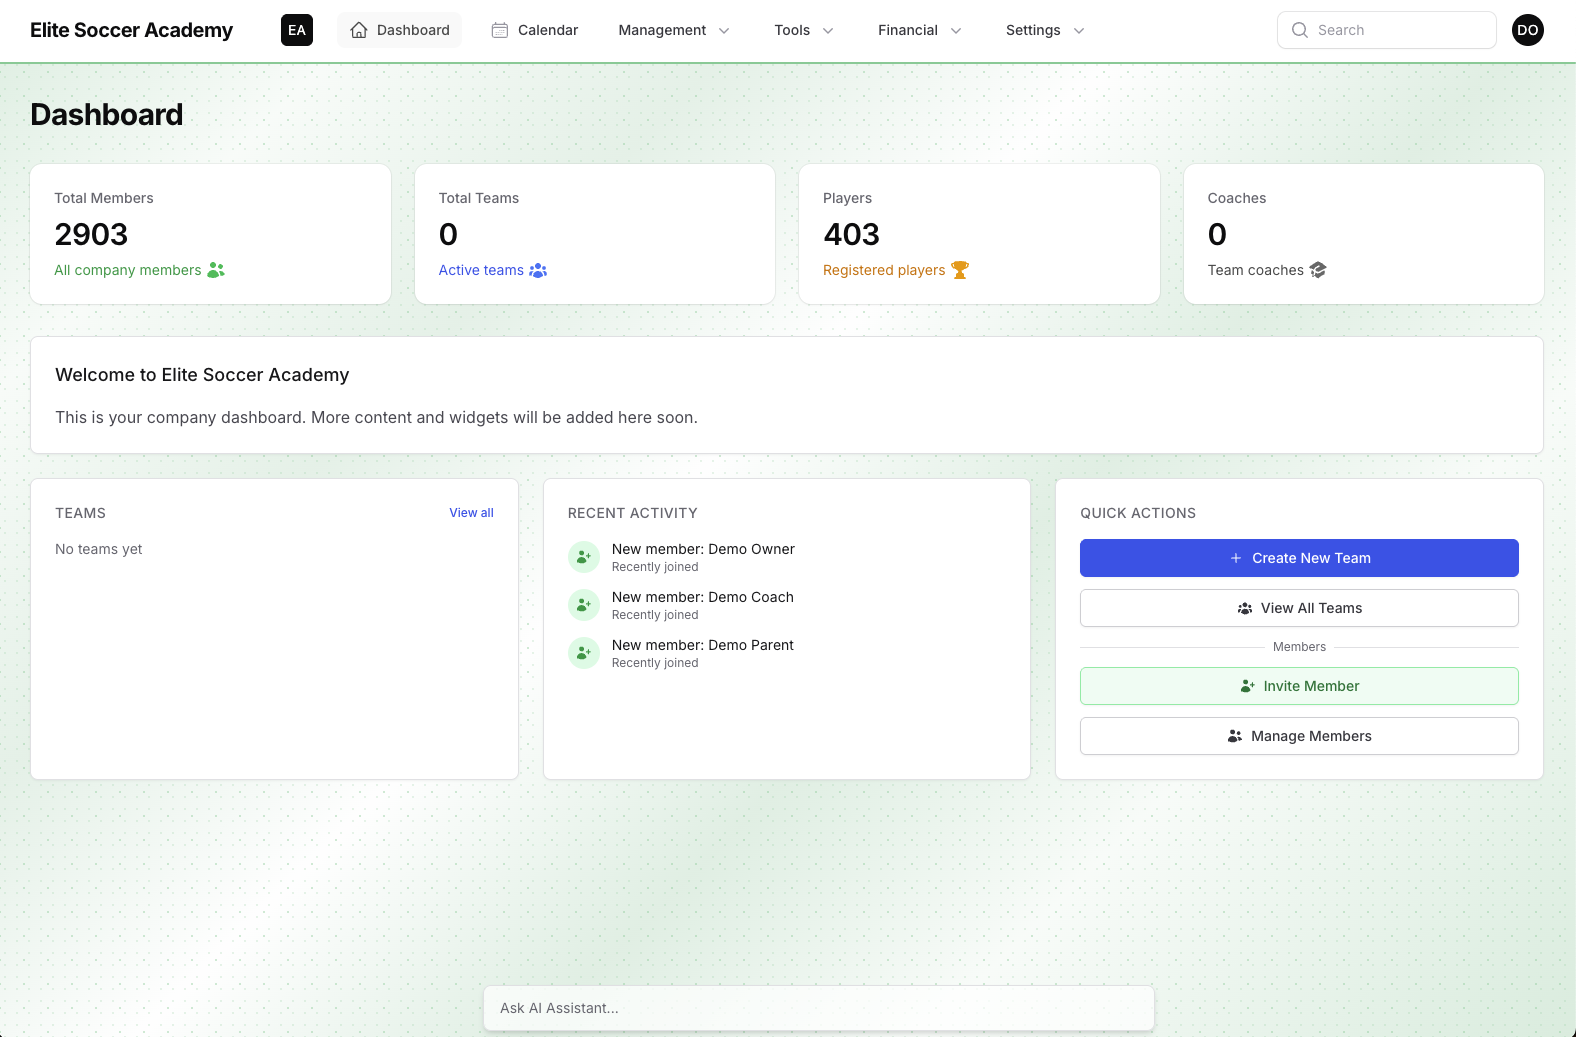Focus the Search field in header

point(1386,30)
